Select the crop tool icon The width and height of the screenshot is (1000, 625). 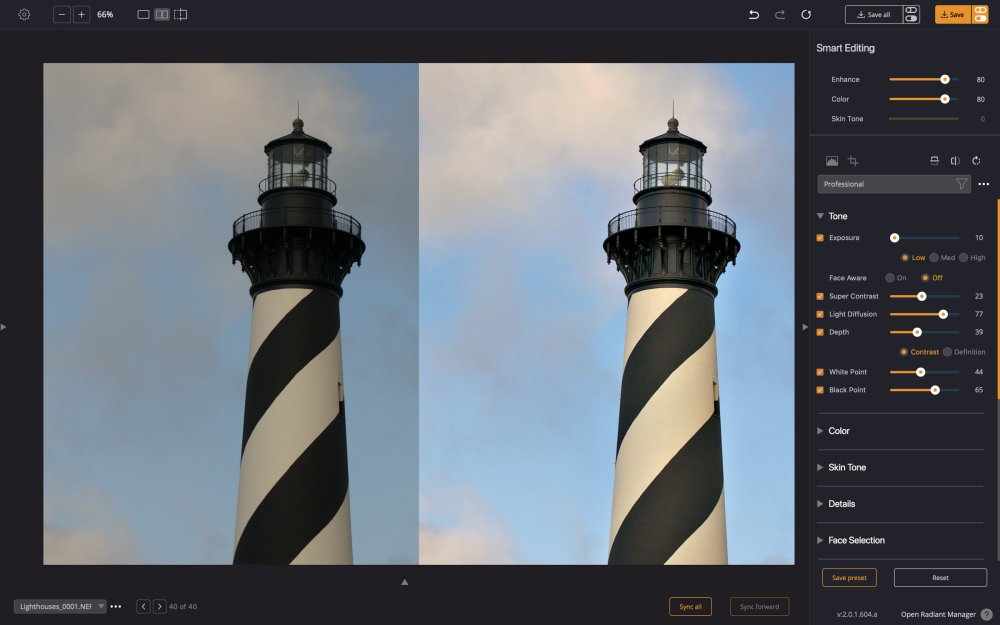click(x=853, y=161)
